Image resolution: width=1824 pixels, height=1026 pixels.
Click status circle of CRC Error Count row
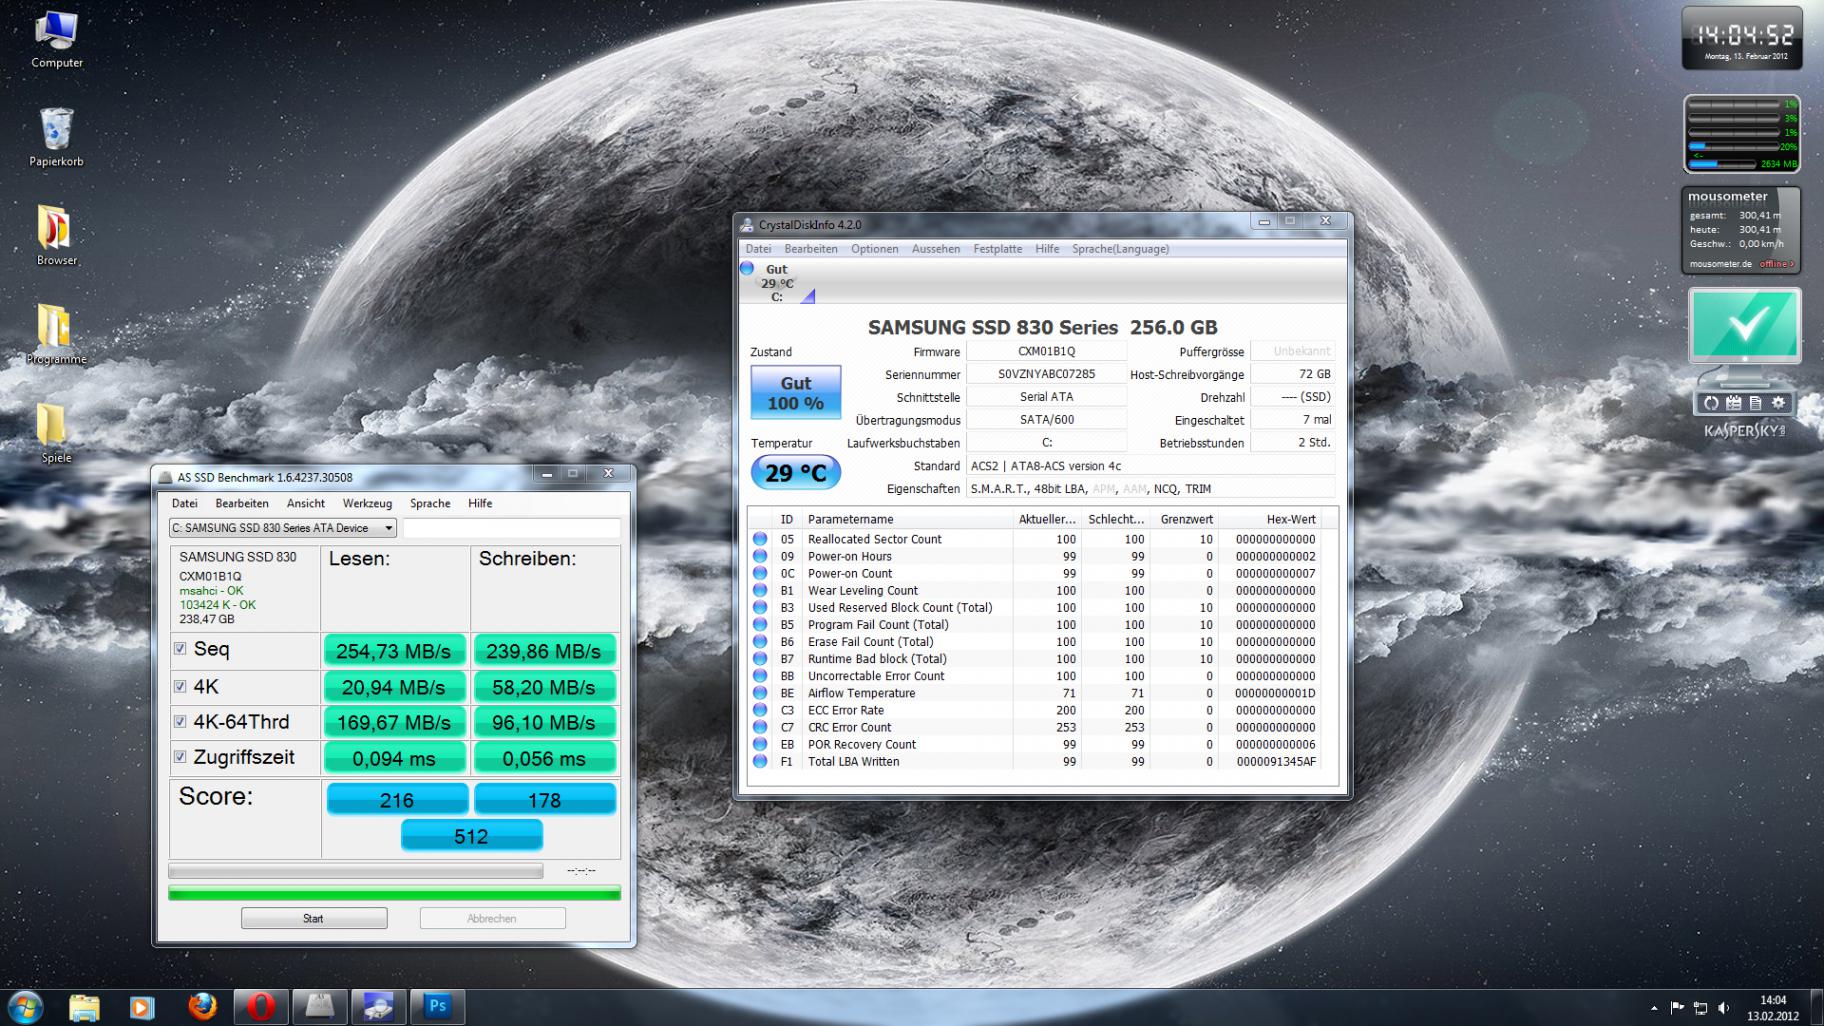760,728
